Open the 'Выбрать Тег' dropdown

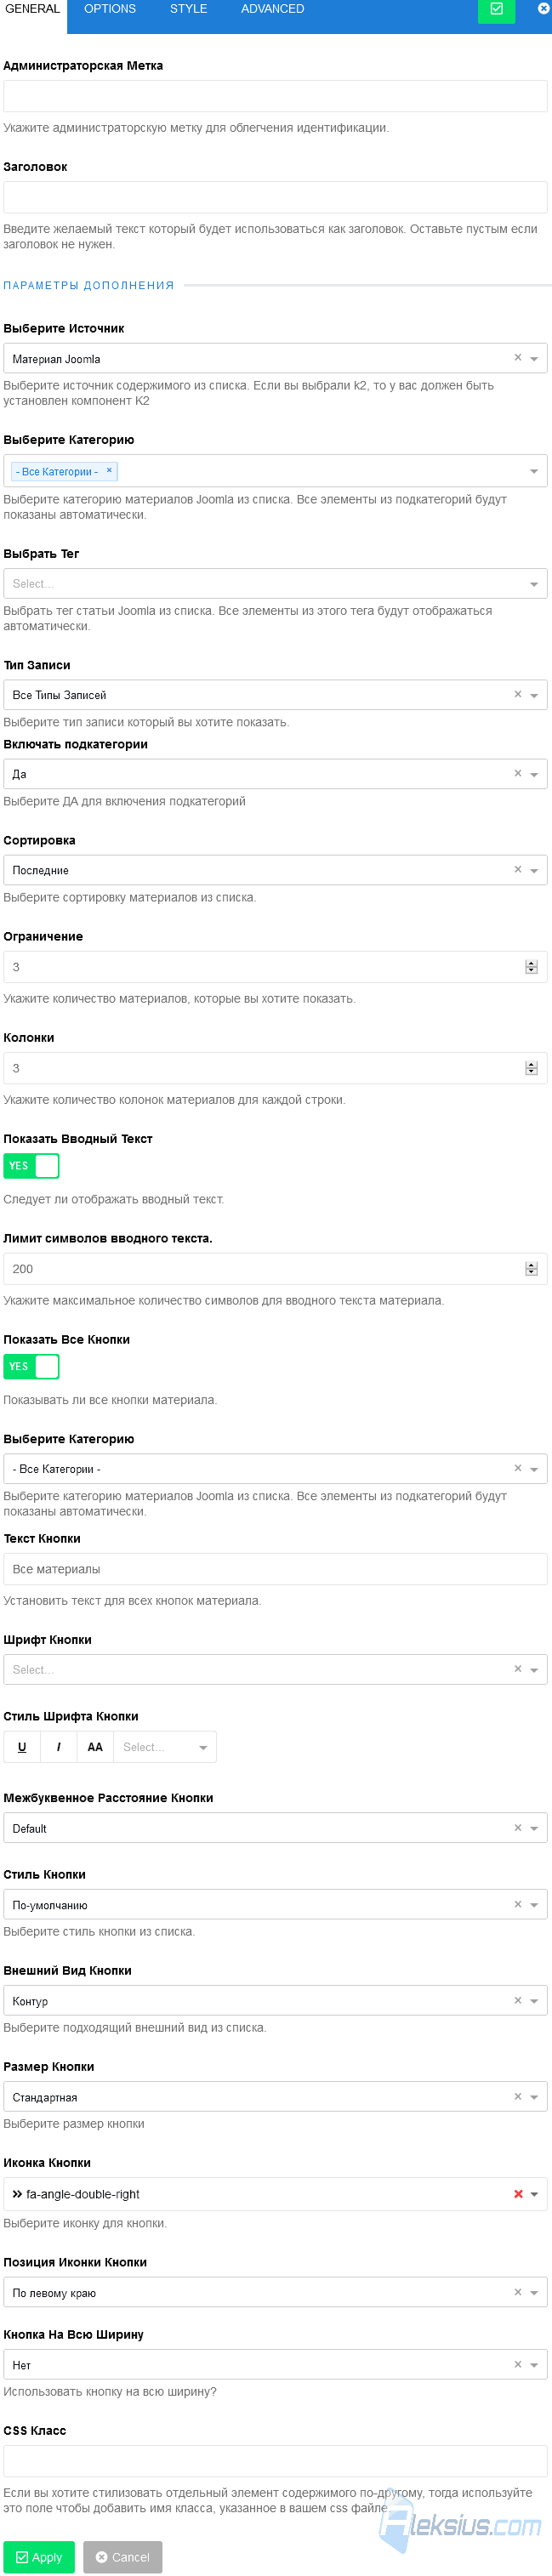pyautogui.click(x=275, y=584)
